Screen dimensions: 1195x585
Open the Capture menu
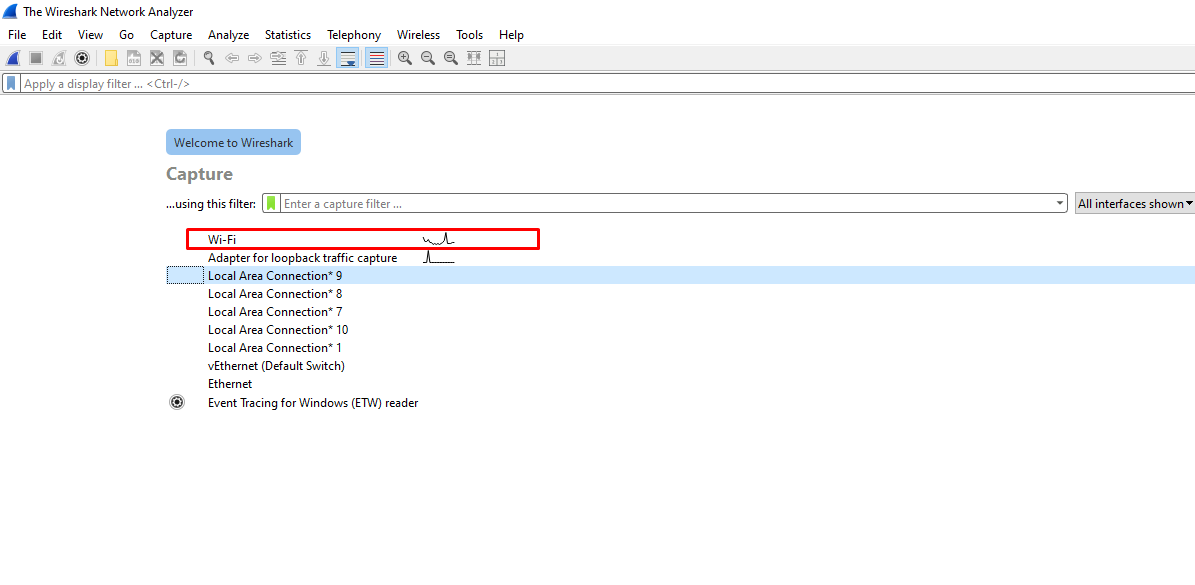[171, 35]
